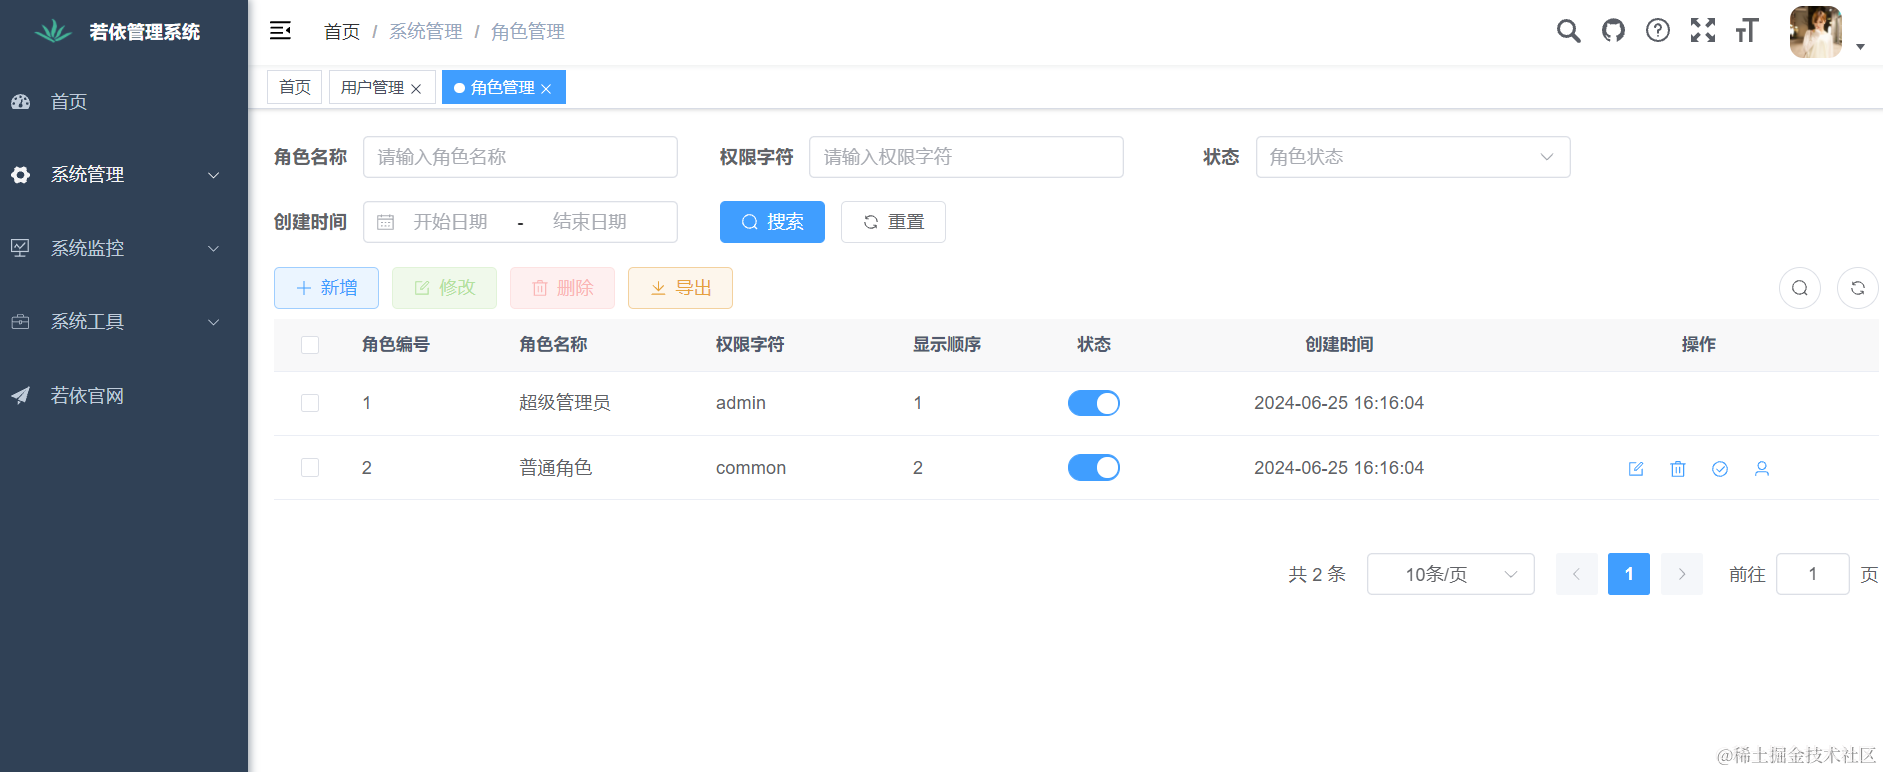Screen dimensions: 1883x772
Task: Toggle fullscreen mode icon
Action: tap(1703, 31)
